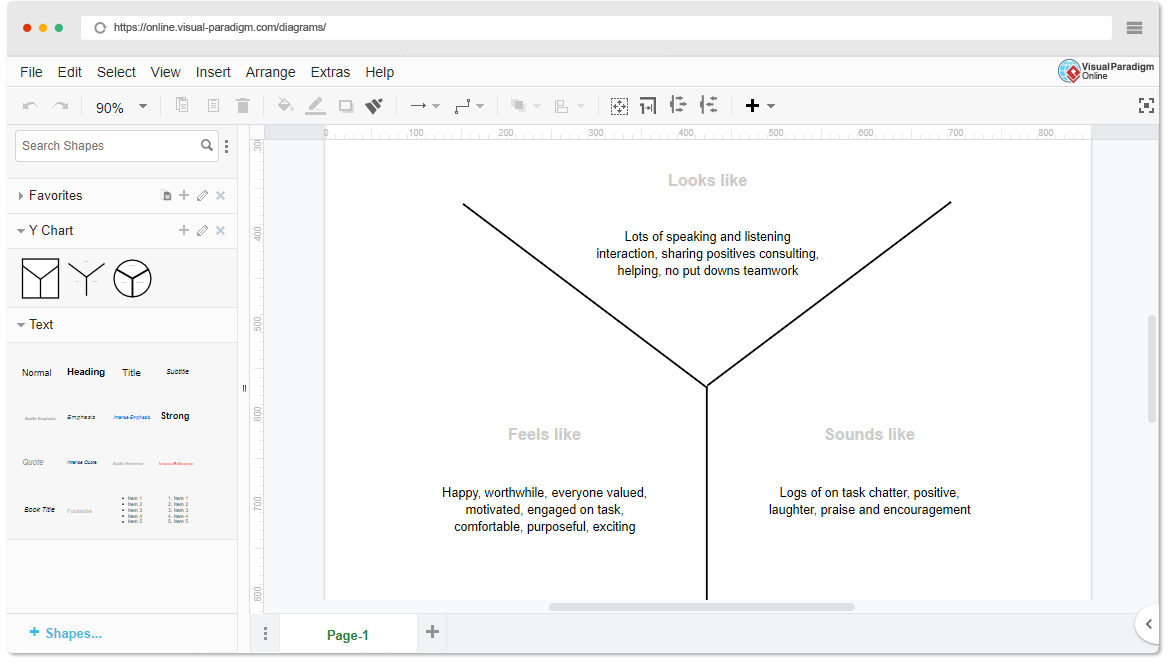Click the to-front arrange icon

(x=518, y=106)
